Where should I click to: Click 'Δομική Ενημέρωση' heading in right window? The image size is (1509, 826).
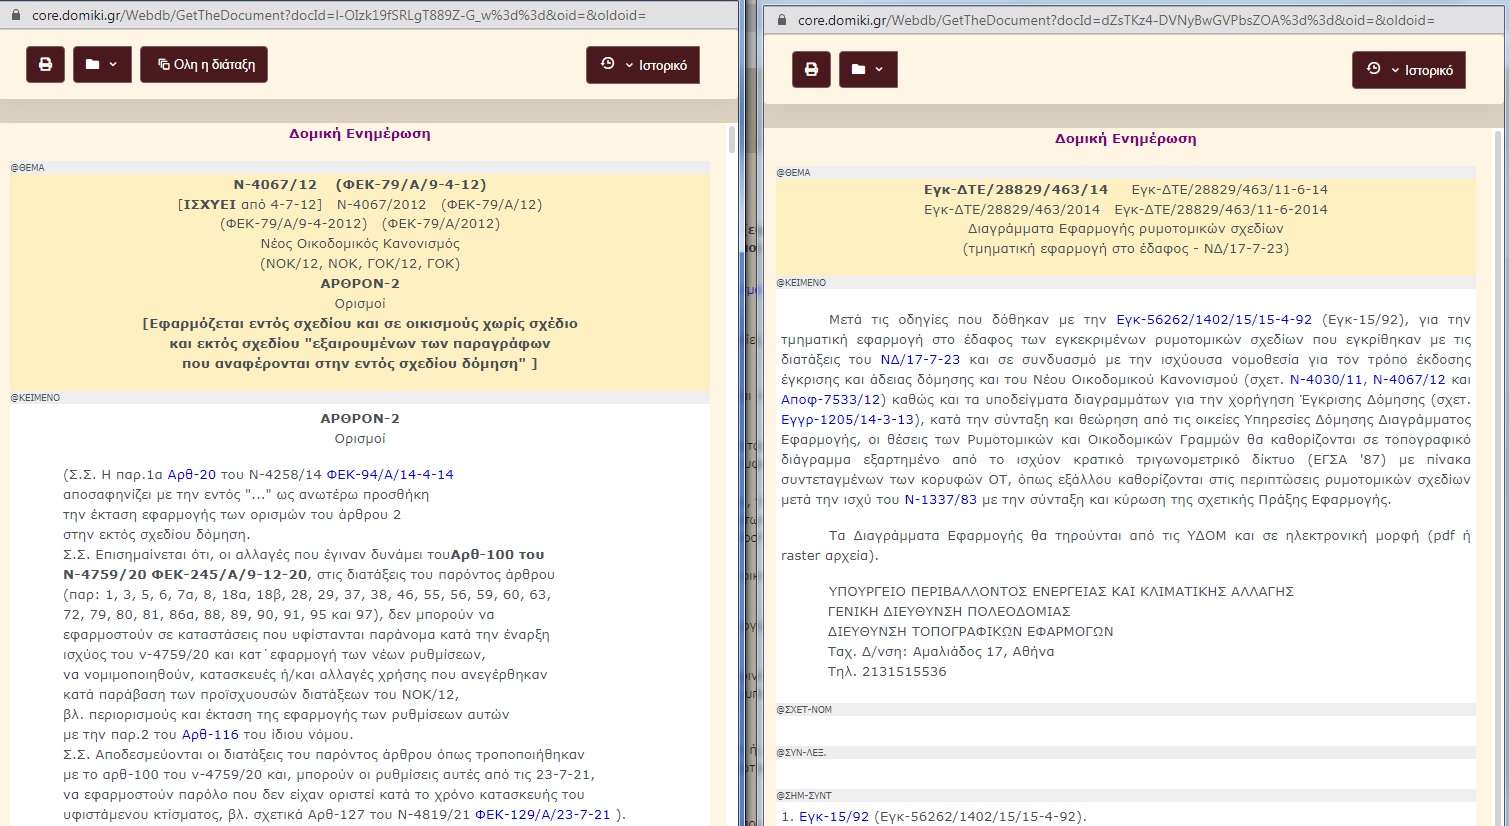pyautogui.click(x=1126, y=139)
